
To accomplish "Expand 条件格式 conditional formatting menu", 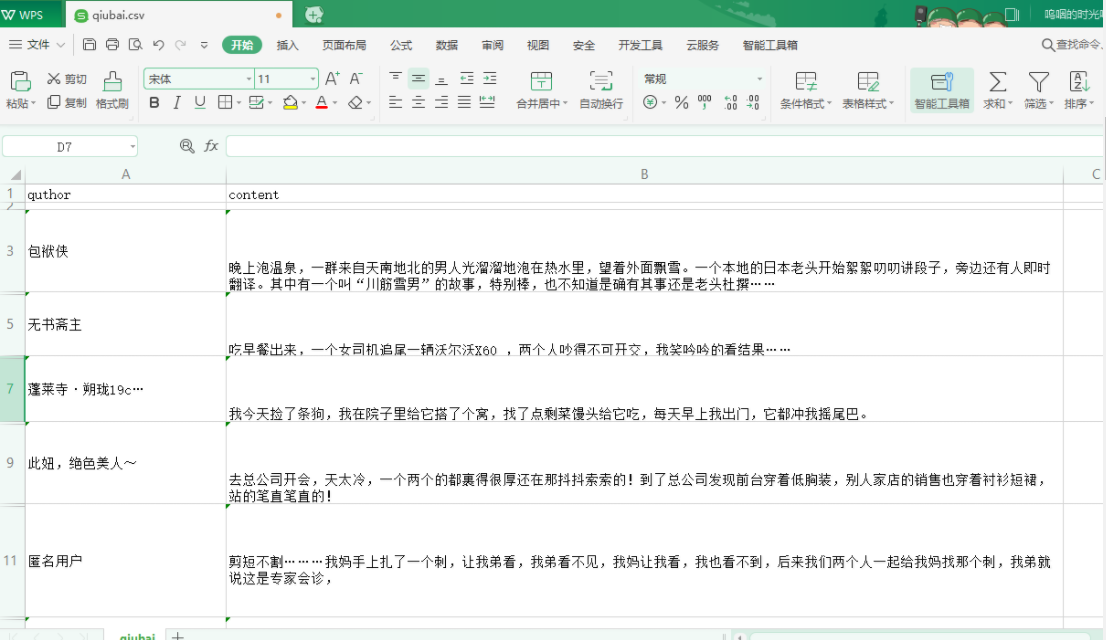I will pos(830,104).
